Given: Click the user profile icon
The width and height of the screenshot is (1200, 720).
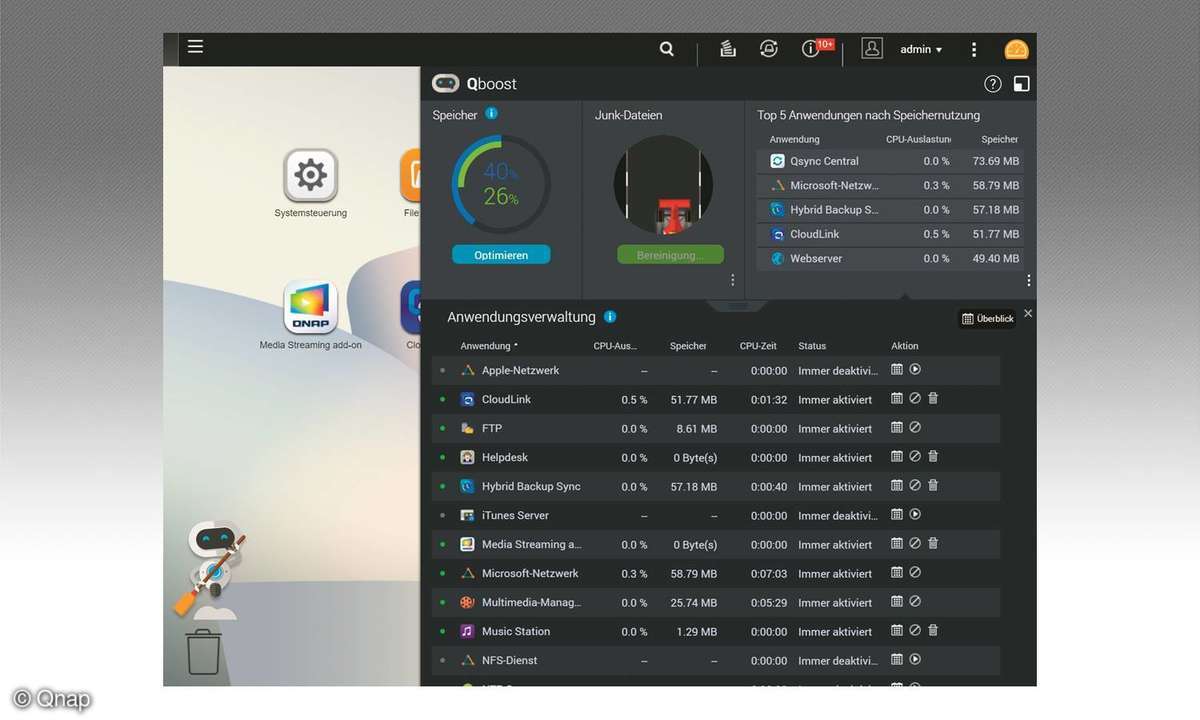Looking at the screenshot, I should pos(872,48).
